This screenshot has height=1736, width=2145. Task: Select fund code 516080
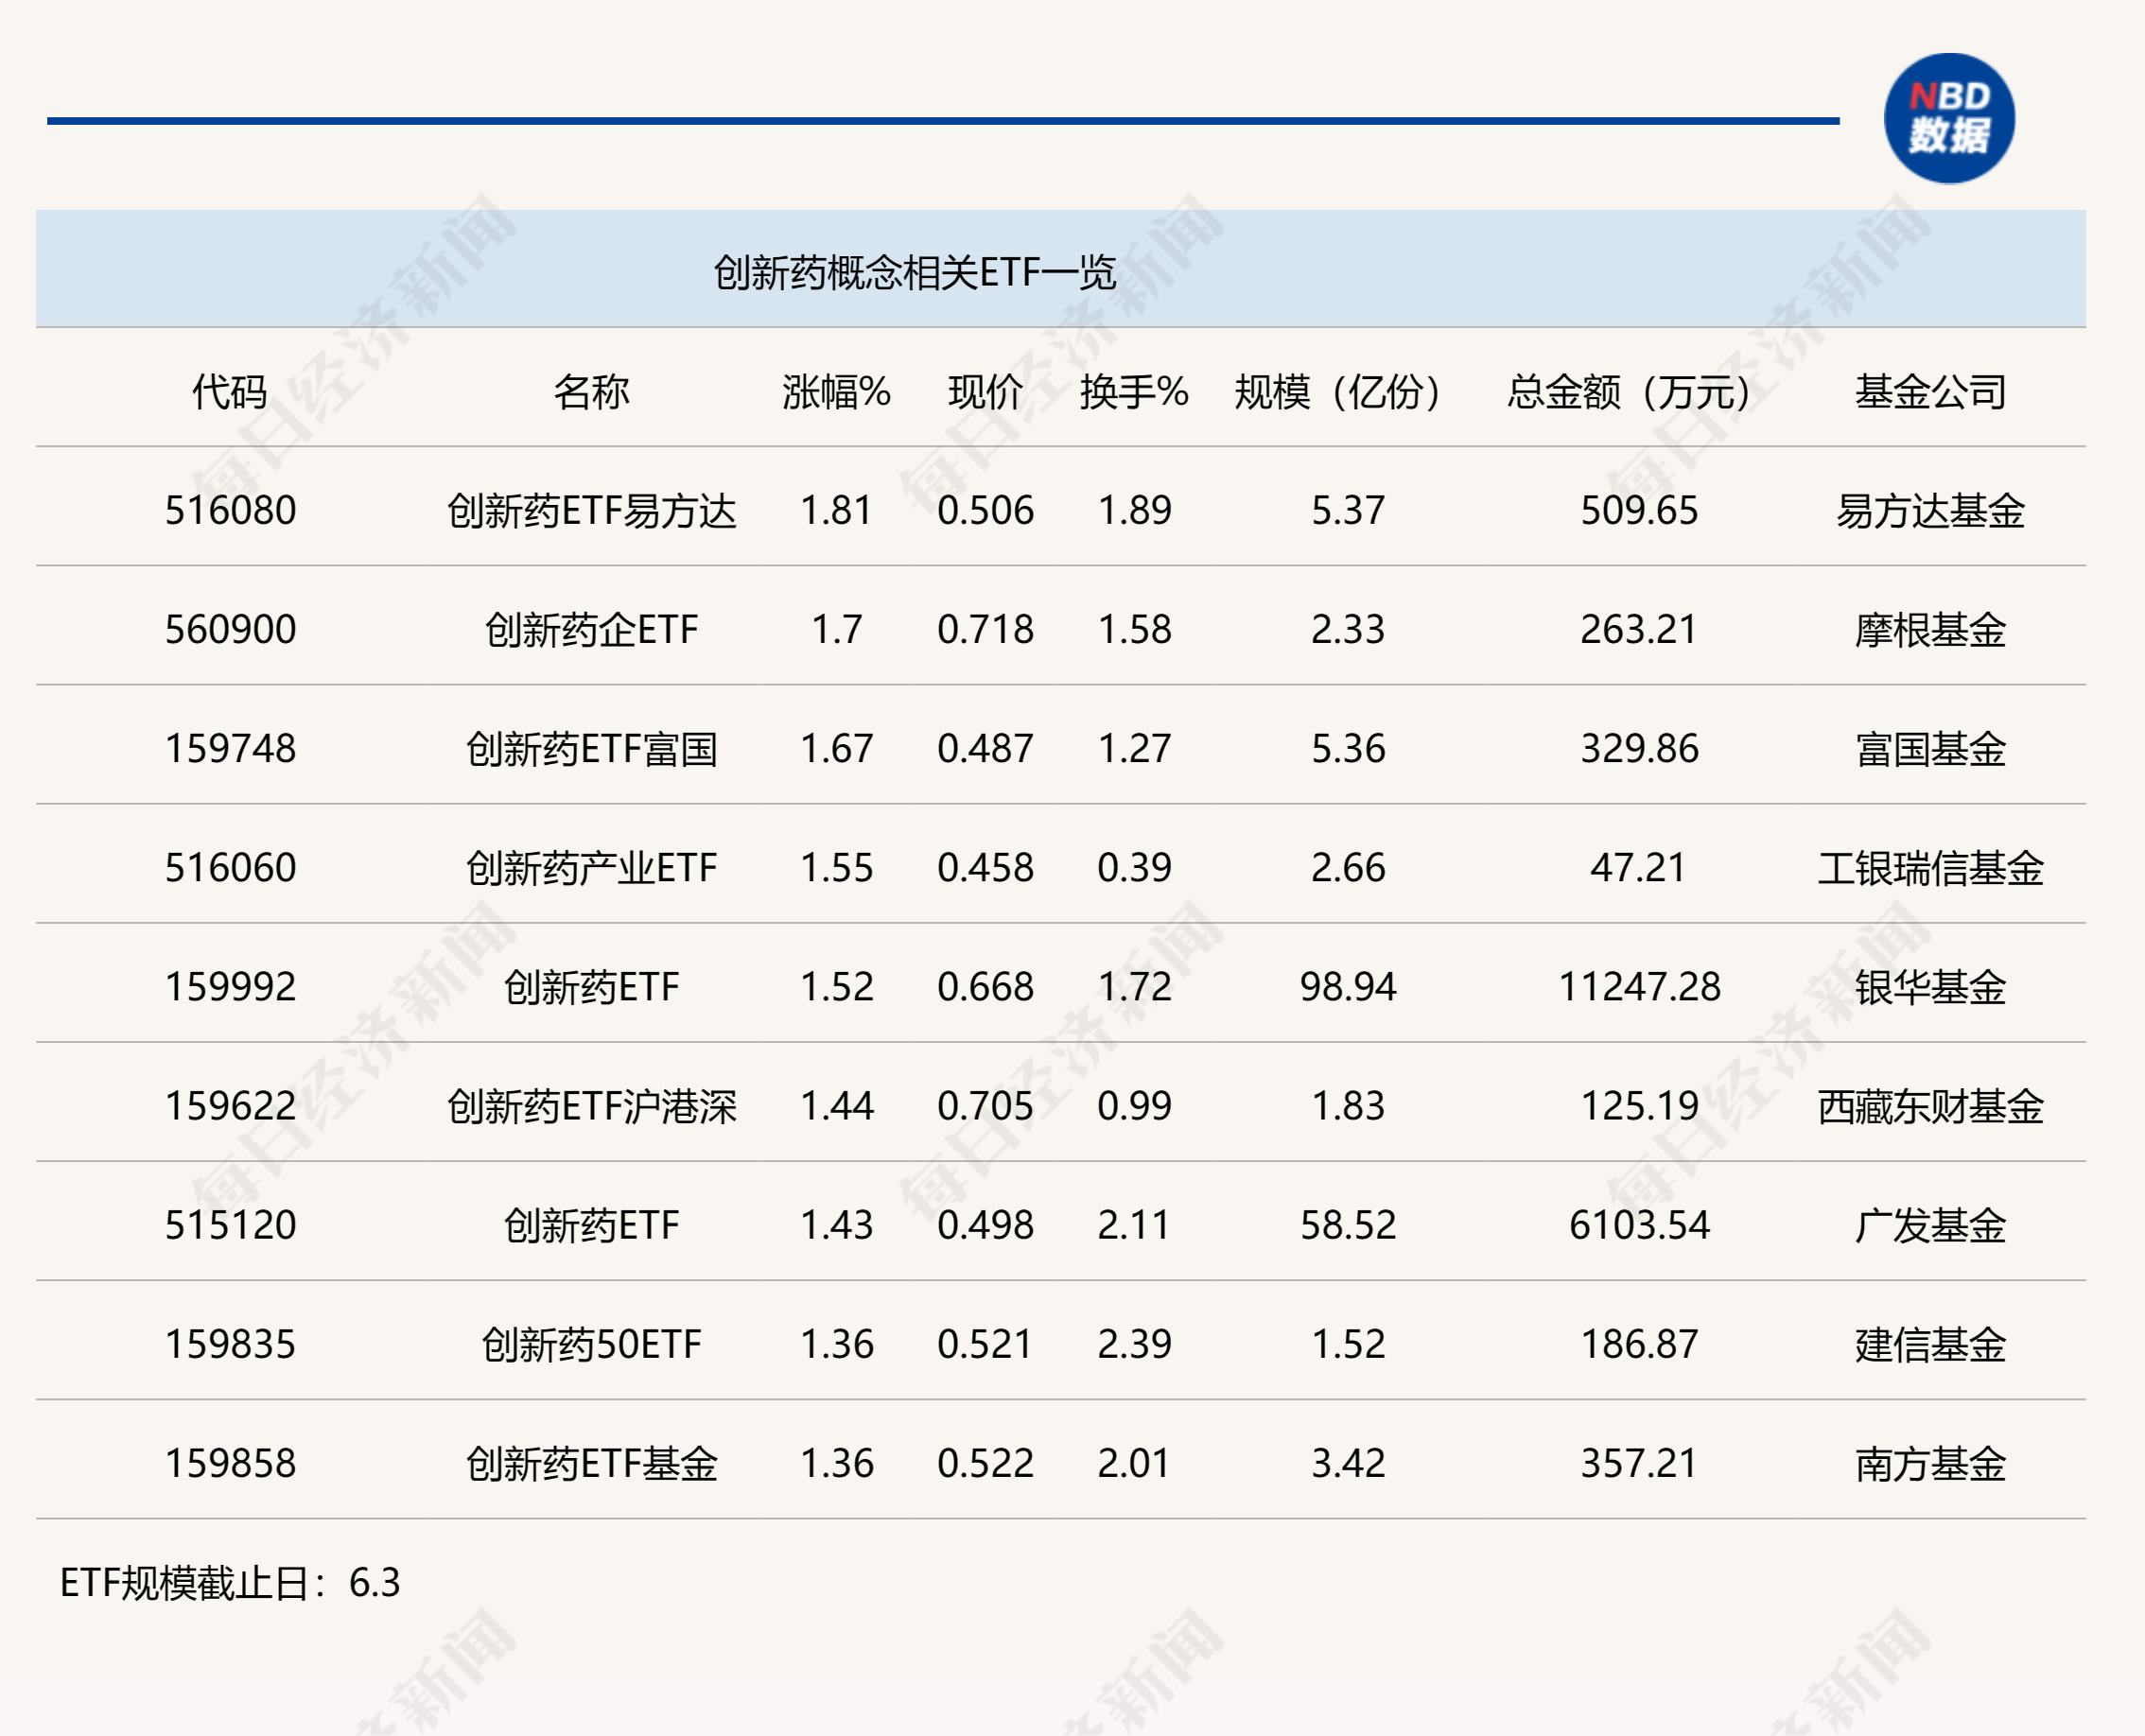pyautogui.click(x=230, y=510)
